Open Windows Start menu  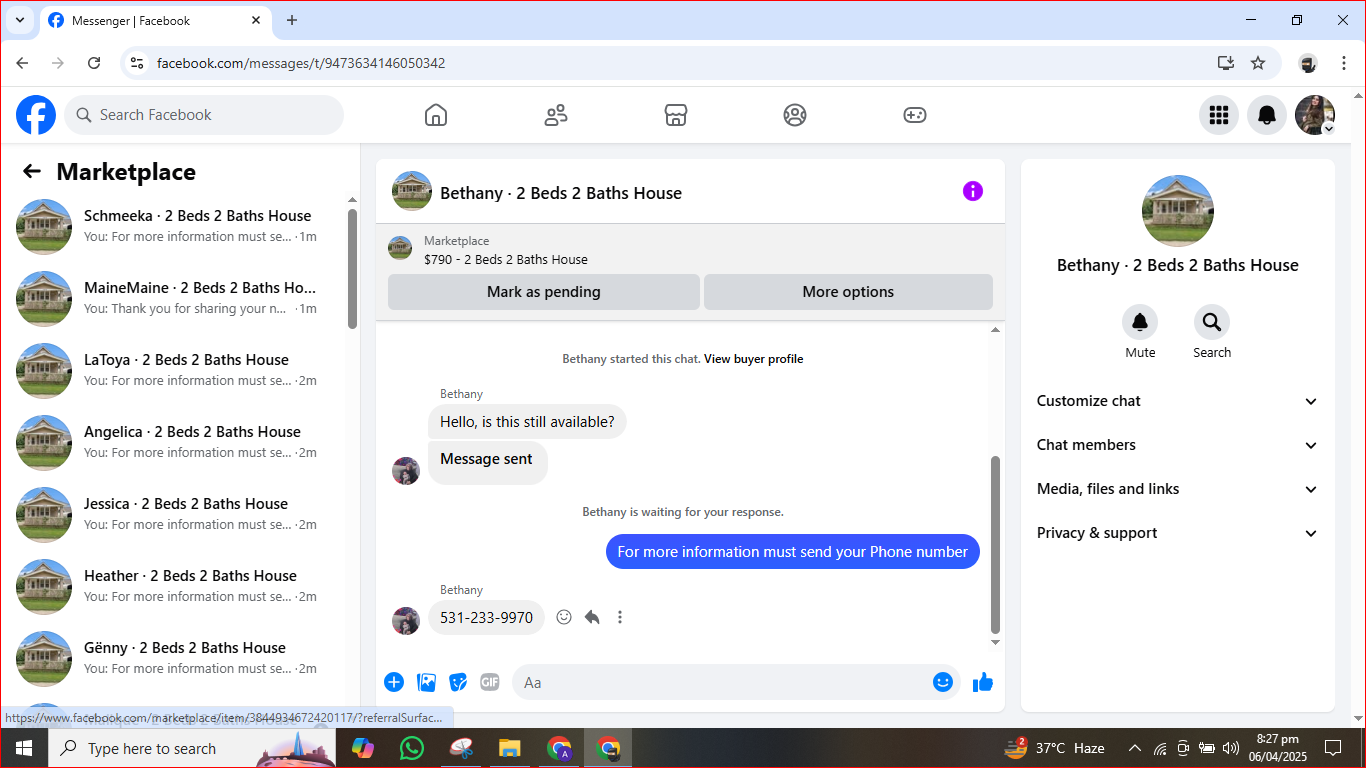pyautogui.click(x=24, y=748)
